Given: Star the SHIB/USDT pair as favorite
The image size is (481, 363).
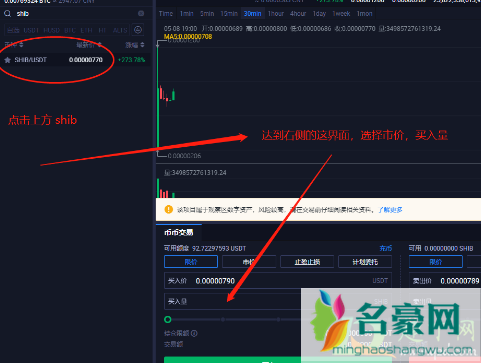Looking at the screenshot, I should click(7, 60).
